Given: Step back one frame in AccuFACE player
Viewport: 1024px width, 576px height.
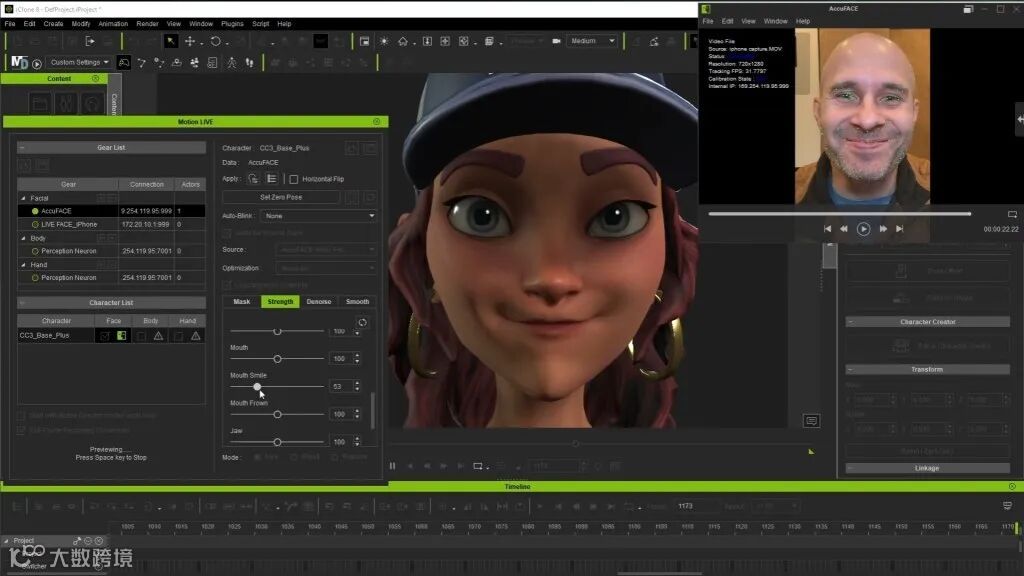Looking at the screenshot, I should coord(844,229).
